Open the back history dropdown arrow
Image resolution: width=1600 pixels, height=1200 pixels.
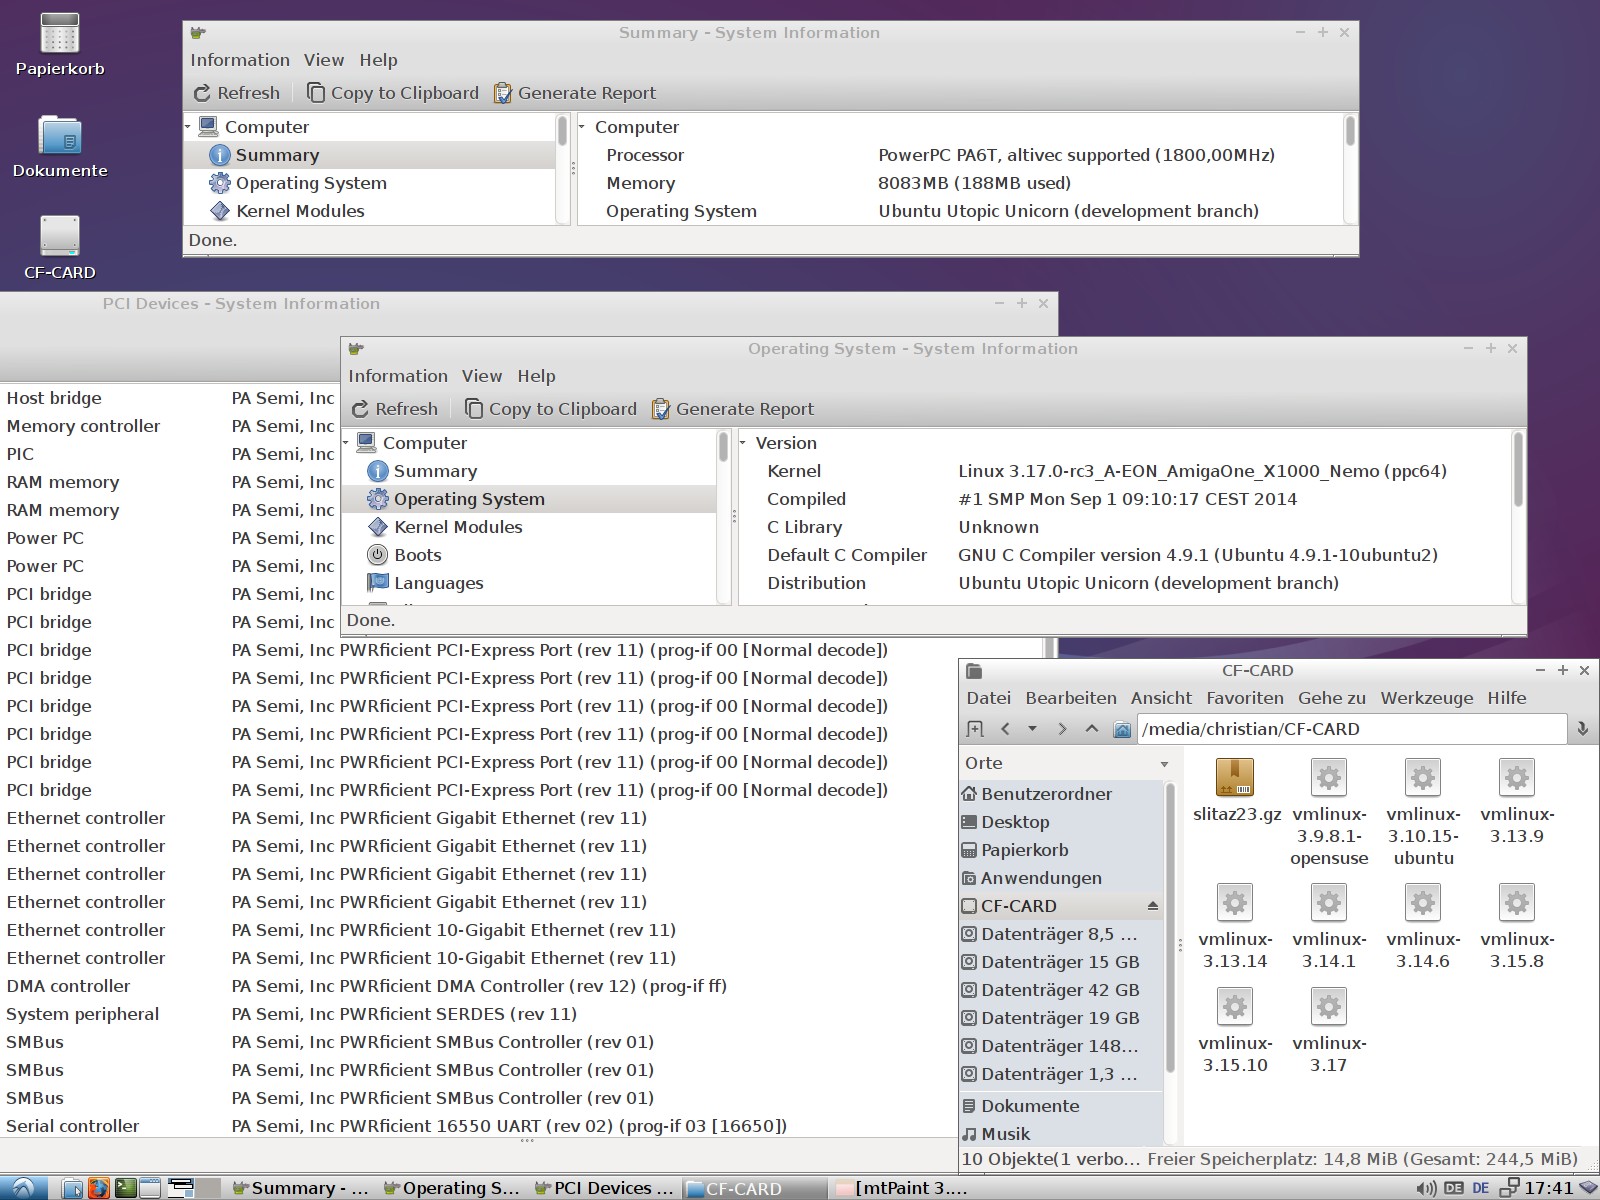tap(1032, 729)
